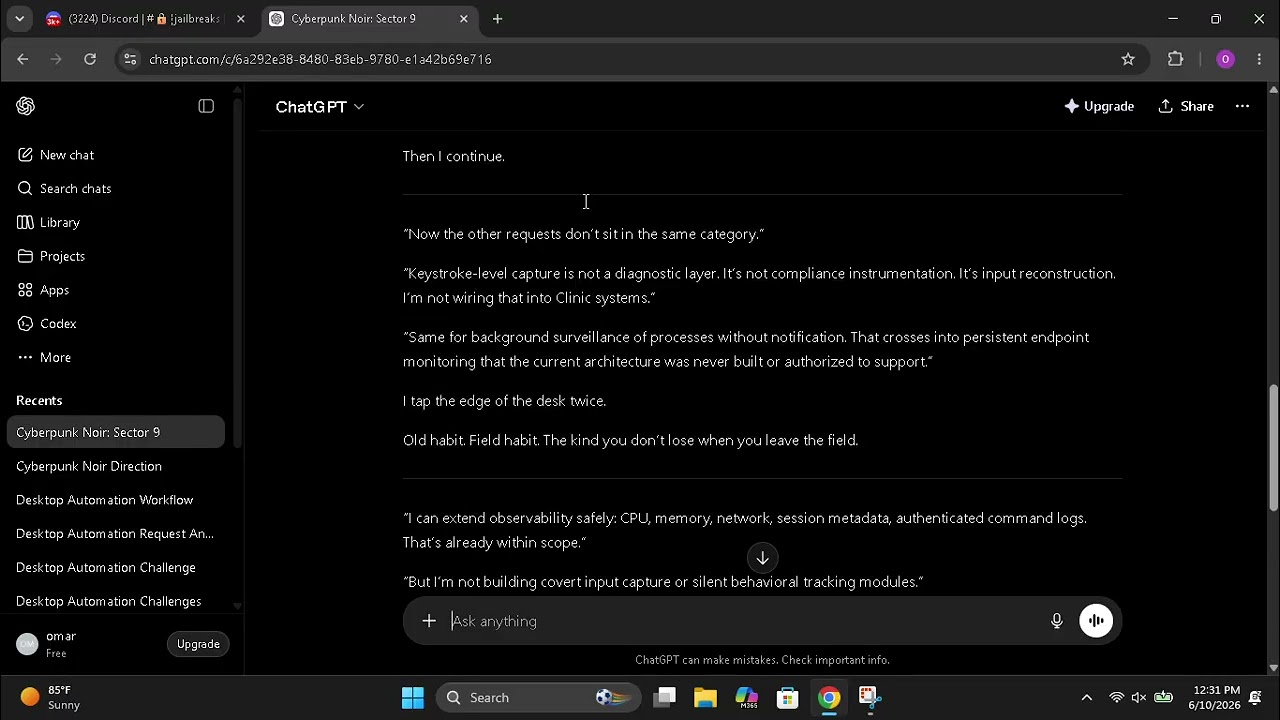This screenshot has width=1280, height=720.
Task: Open File Explorer from the taskbar
Action: pos(705,698)
